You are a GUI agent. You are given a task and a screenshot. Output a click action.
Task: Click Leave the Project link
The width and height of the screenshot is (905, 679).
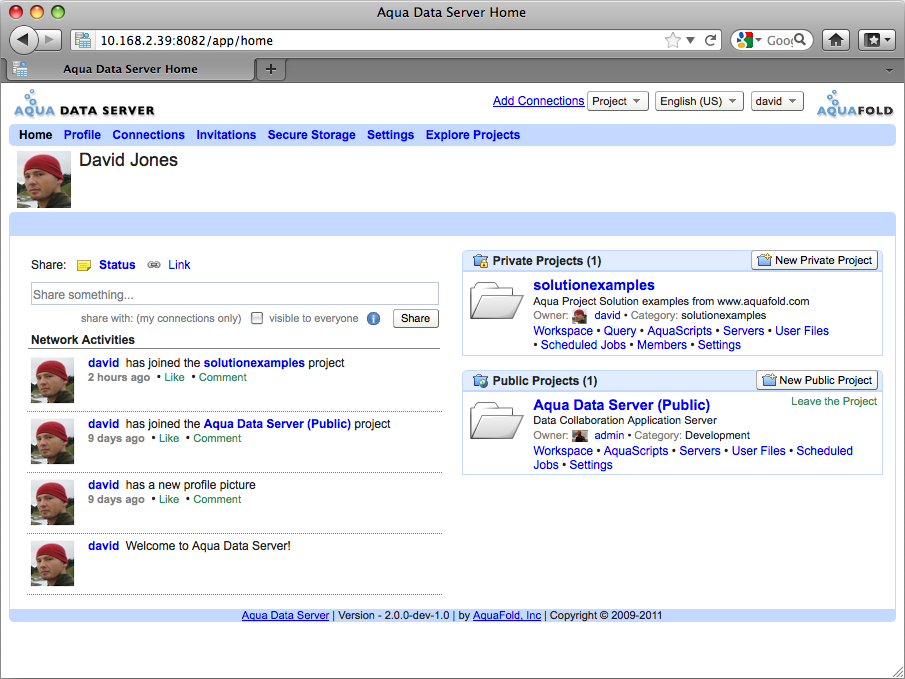pyautogui.click(x=833, y=401)
